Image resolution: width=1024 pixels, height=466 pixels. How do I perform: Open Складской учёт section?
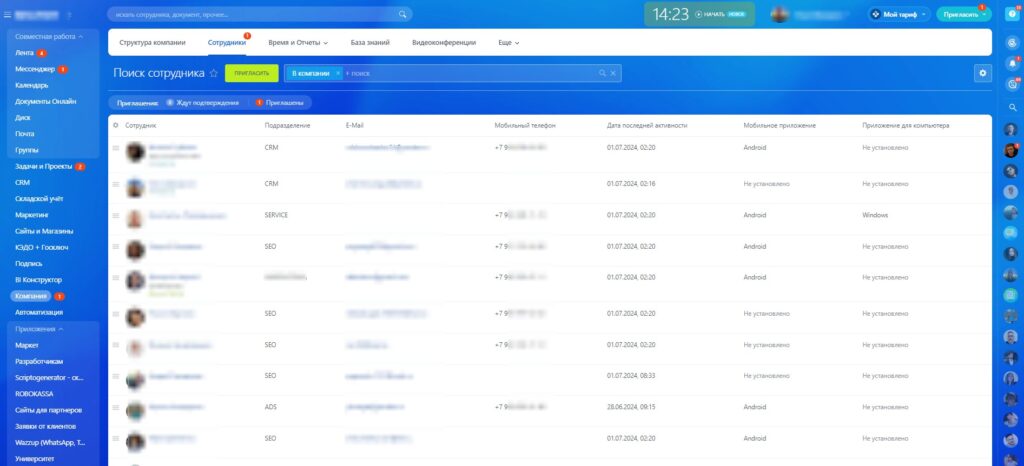coord(39,198)
